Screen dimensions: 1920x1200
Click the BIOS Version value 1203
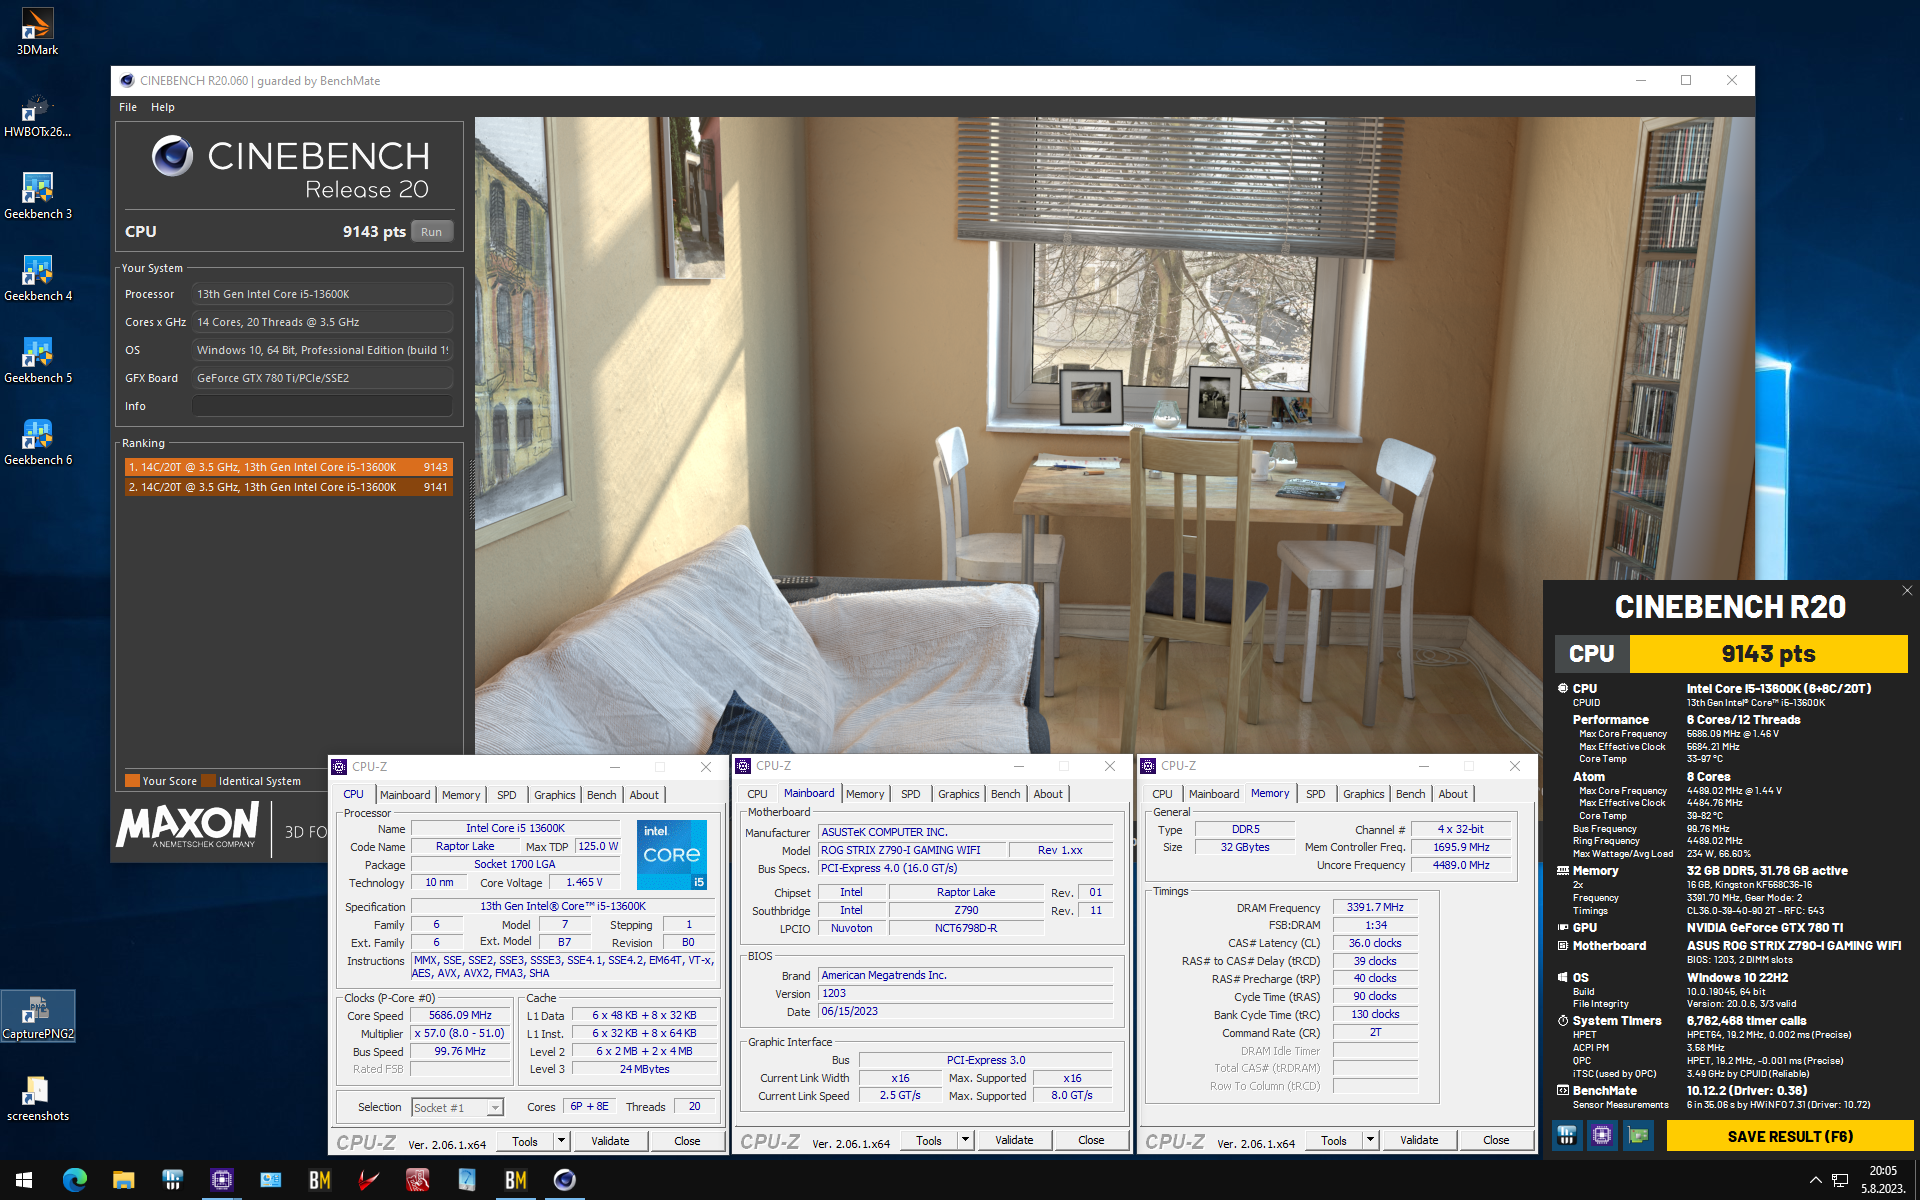(965, 994)
